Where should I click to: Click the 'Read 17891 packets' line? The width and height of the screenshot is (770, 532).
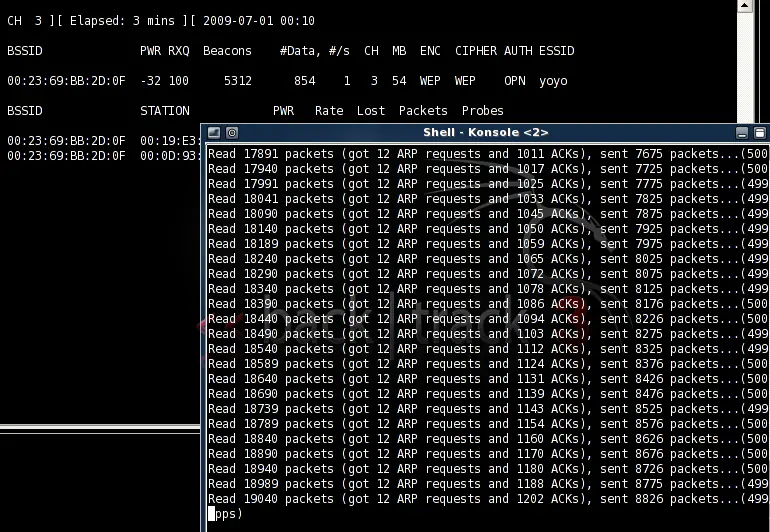coord(488,154)
